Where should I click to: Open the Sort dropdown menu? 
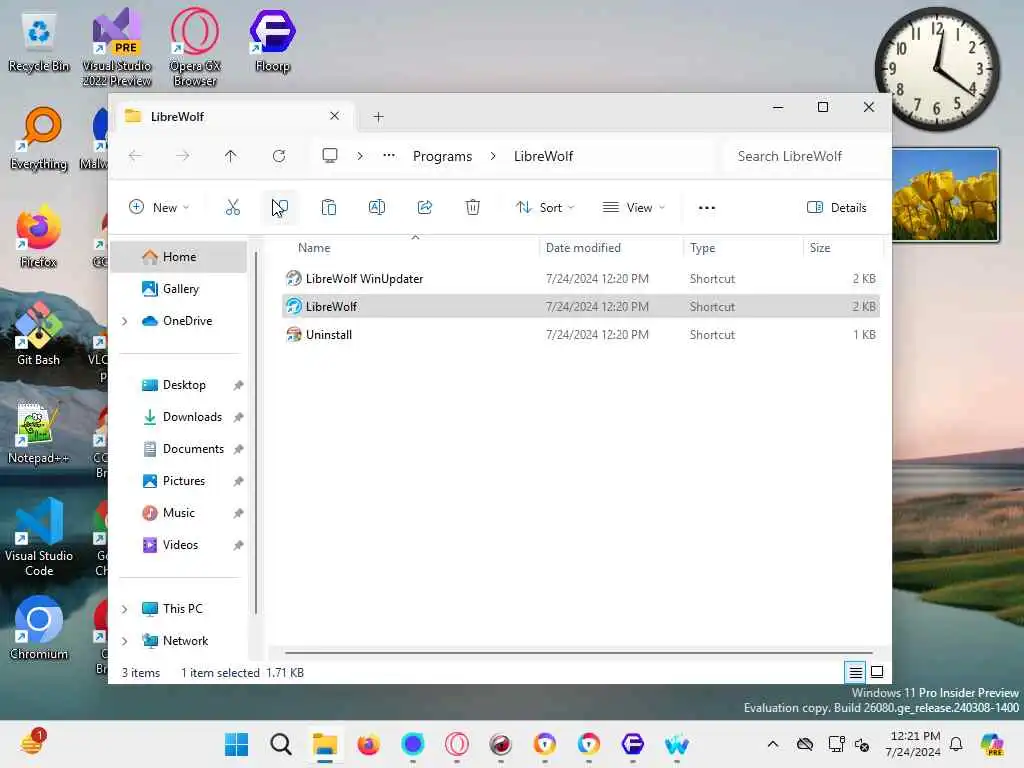click(545, 208)
